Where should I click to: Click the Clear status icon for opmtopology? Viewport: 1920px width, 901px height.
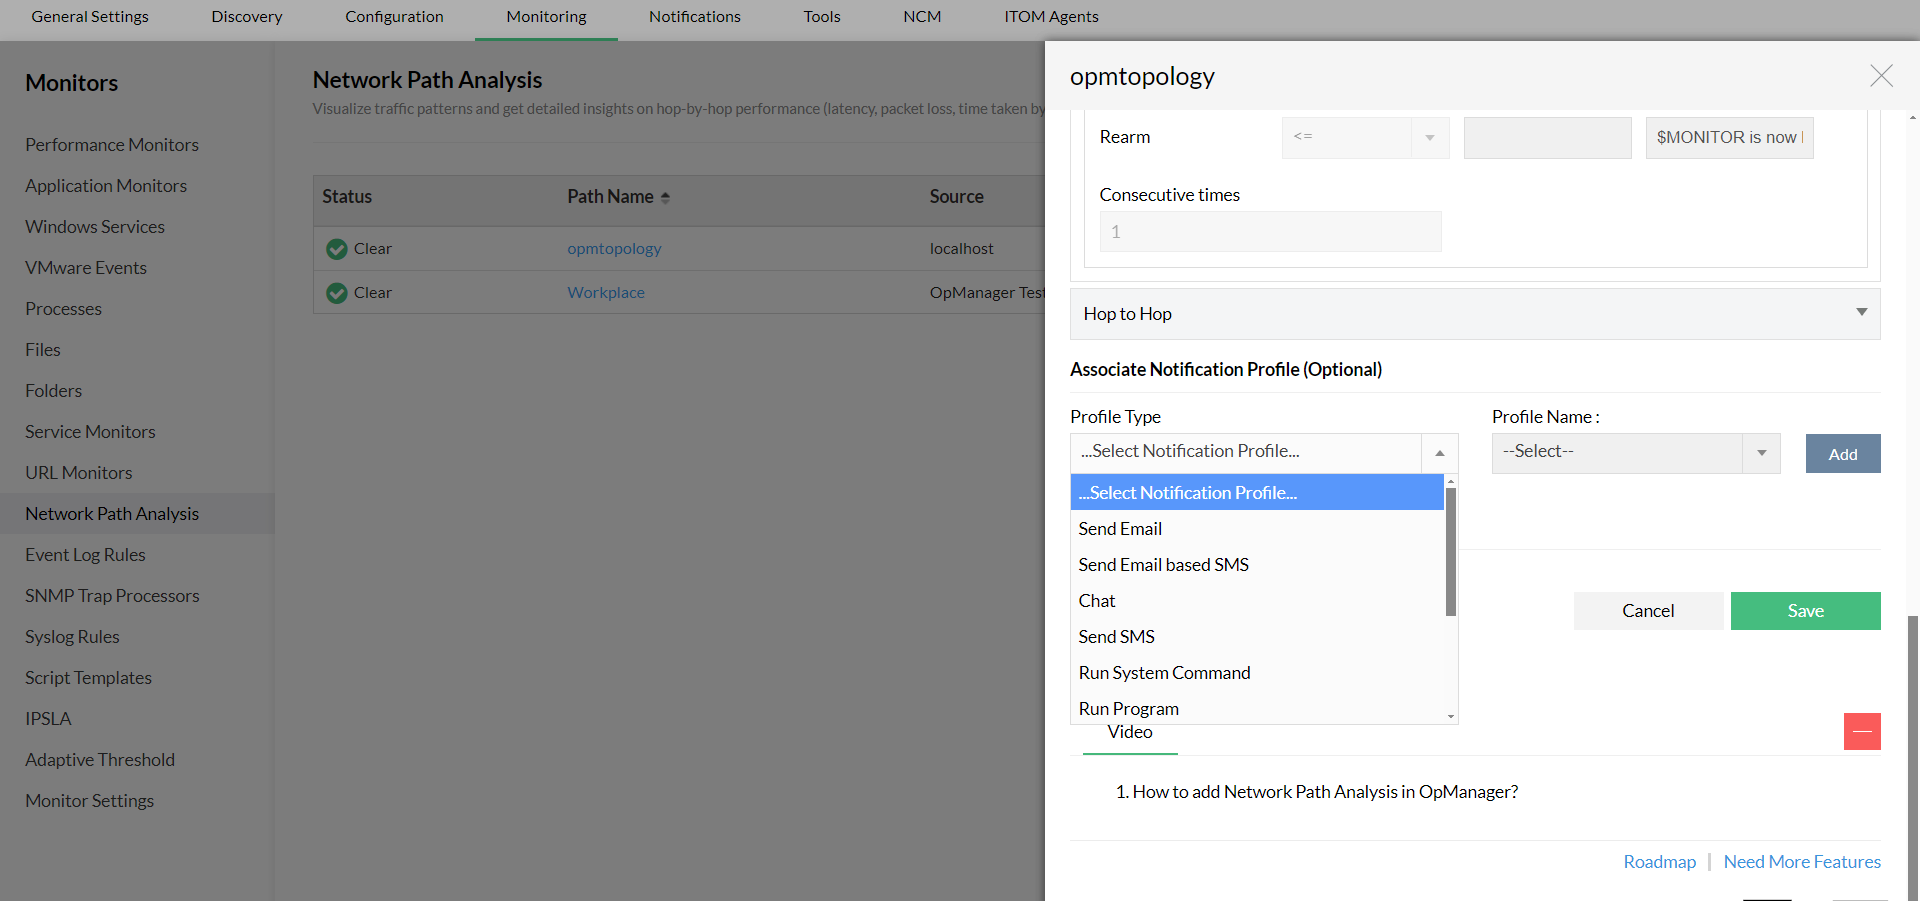point(337,249)
